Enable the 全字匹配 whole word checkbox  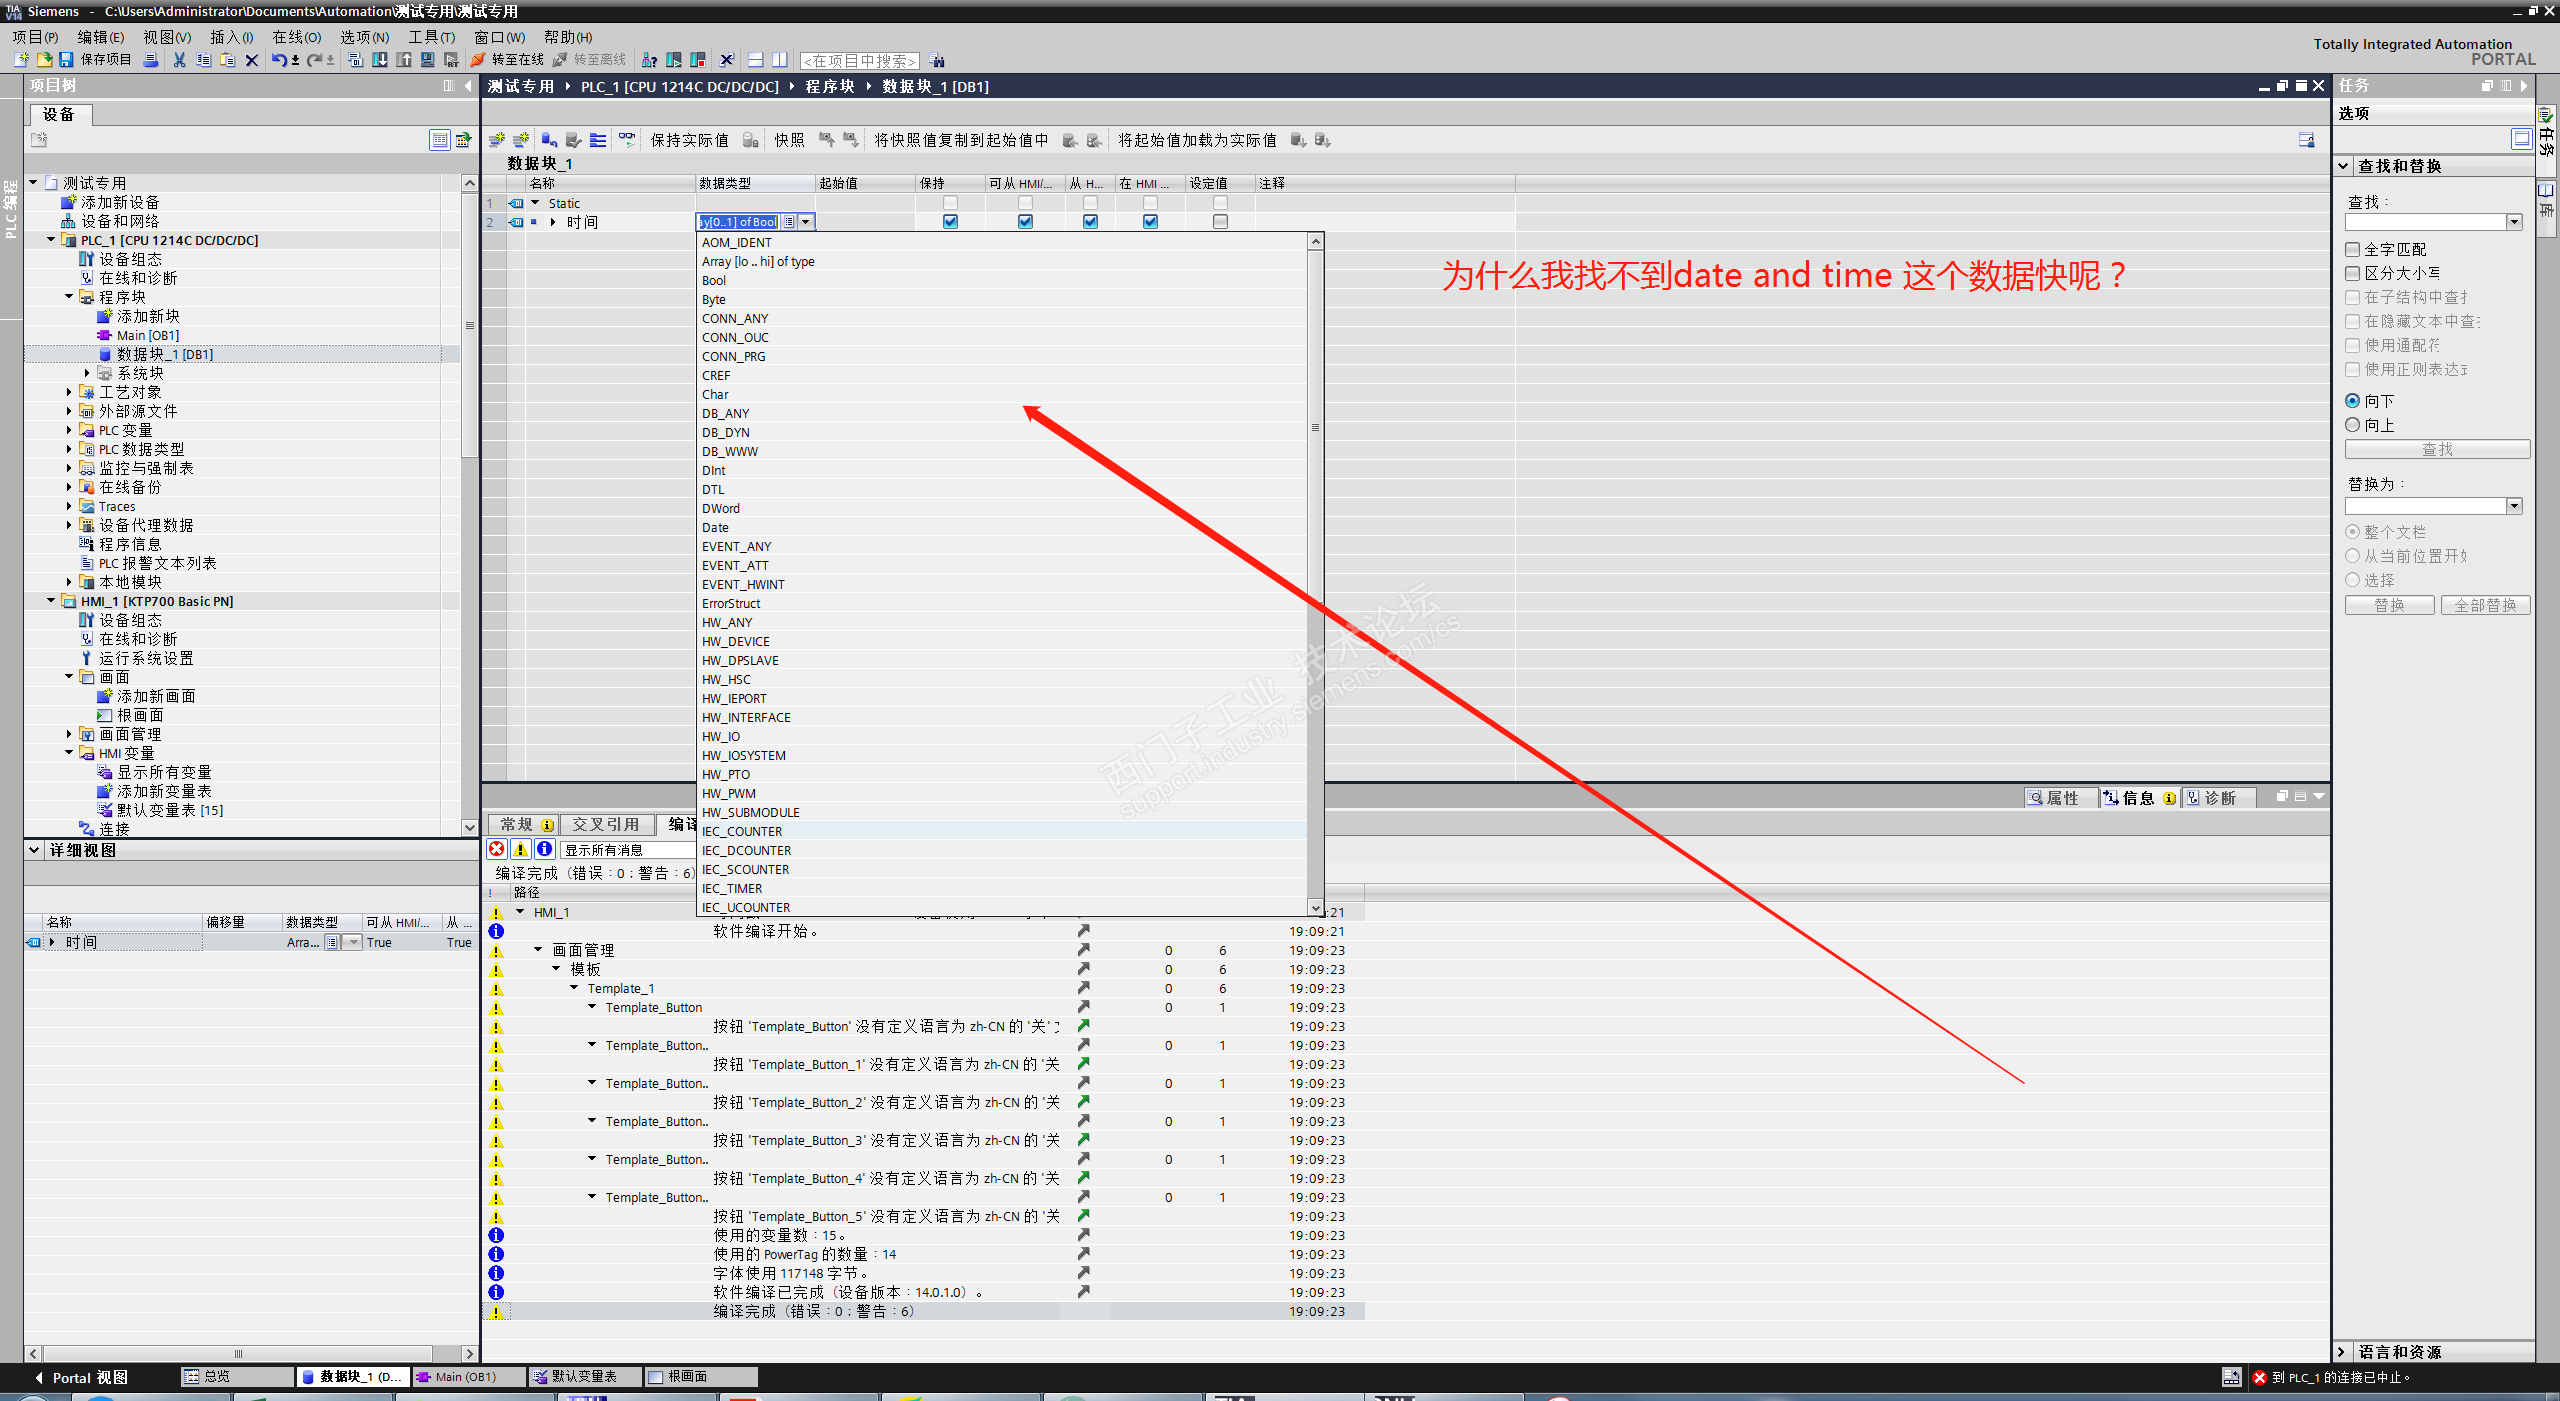[2352, 249]
